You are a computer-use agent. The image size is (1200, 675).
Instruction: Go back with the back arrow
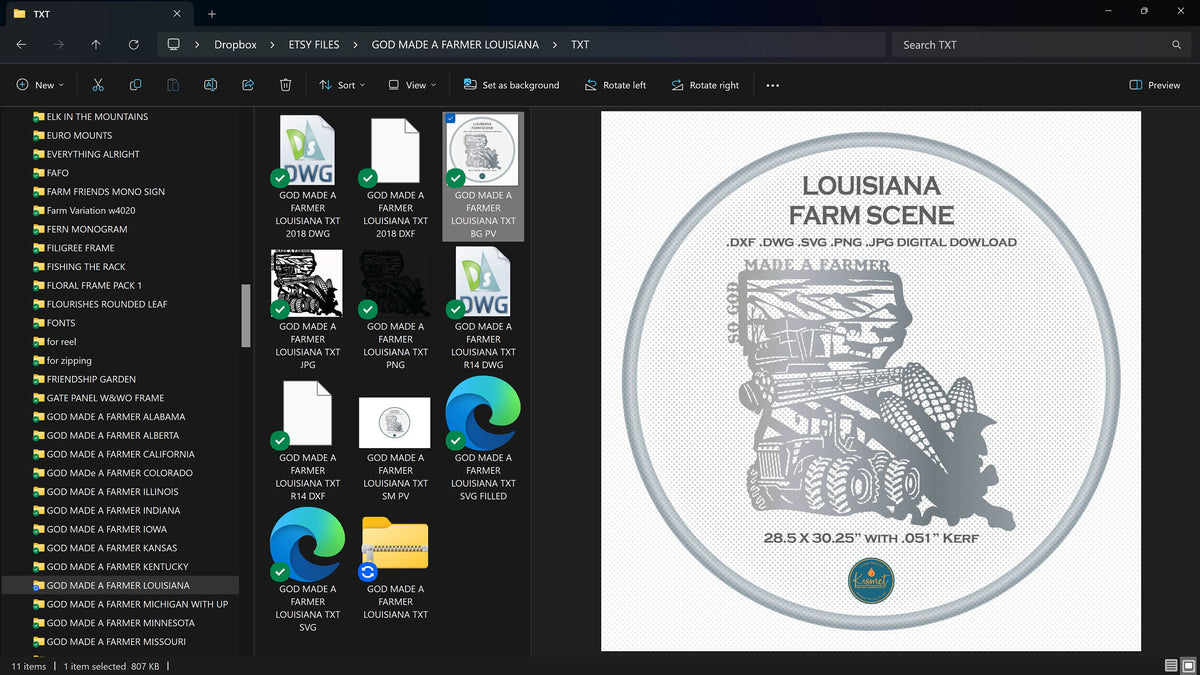pyautogui.click(x=21, y=45)
